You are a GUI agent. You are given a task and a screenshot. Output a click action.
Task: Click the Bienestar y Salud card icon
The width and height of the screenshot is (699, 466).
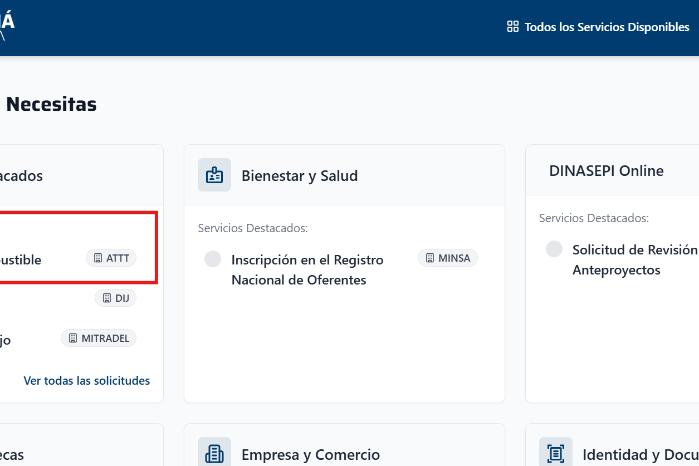(214, 175)
